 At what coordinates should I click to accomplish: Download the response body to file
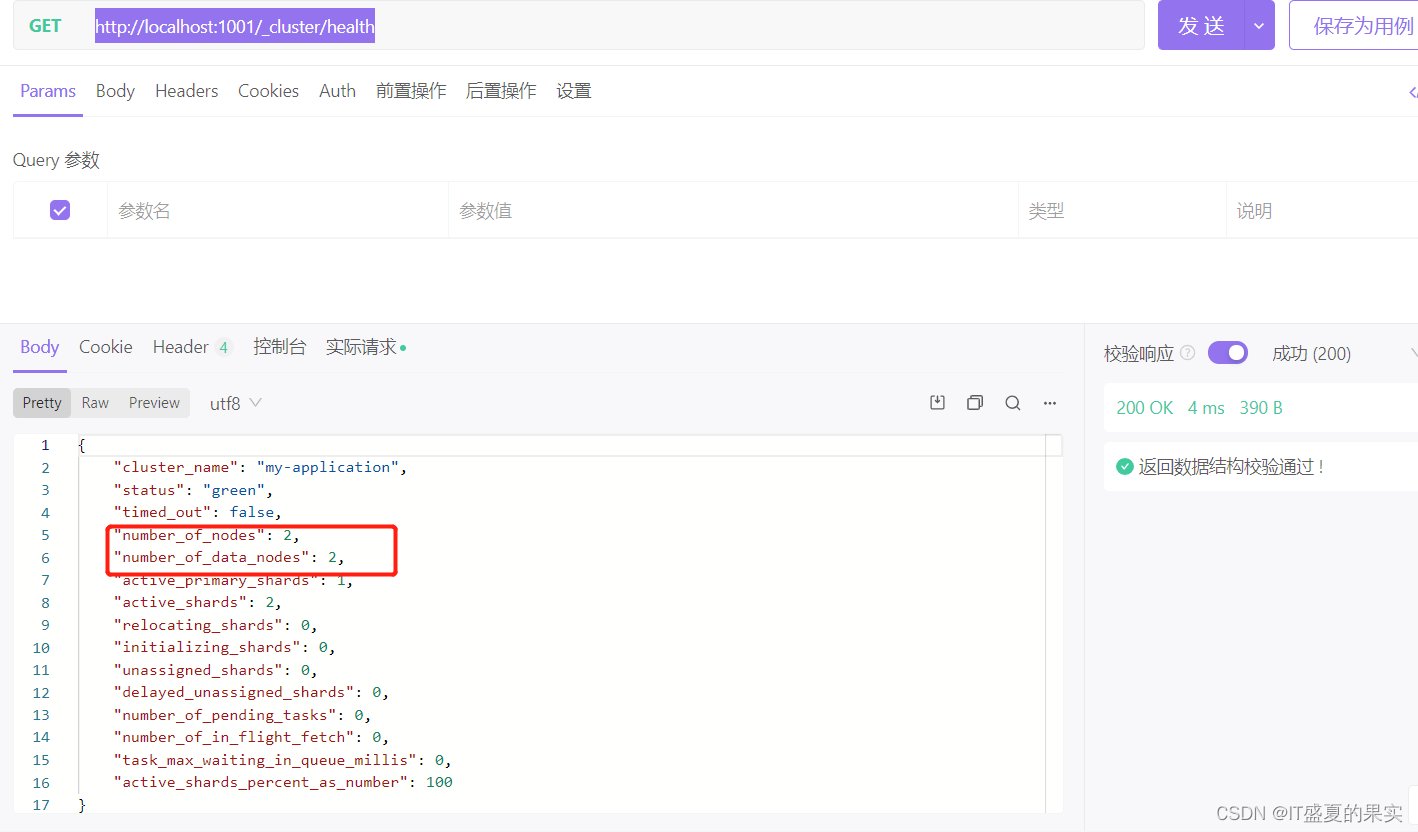coord(937,403)
